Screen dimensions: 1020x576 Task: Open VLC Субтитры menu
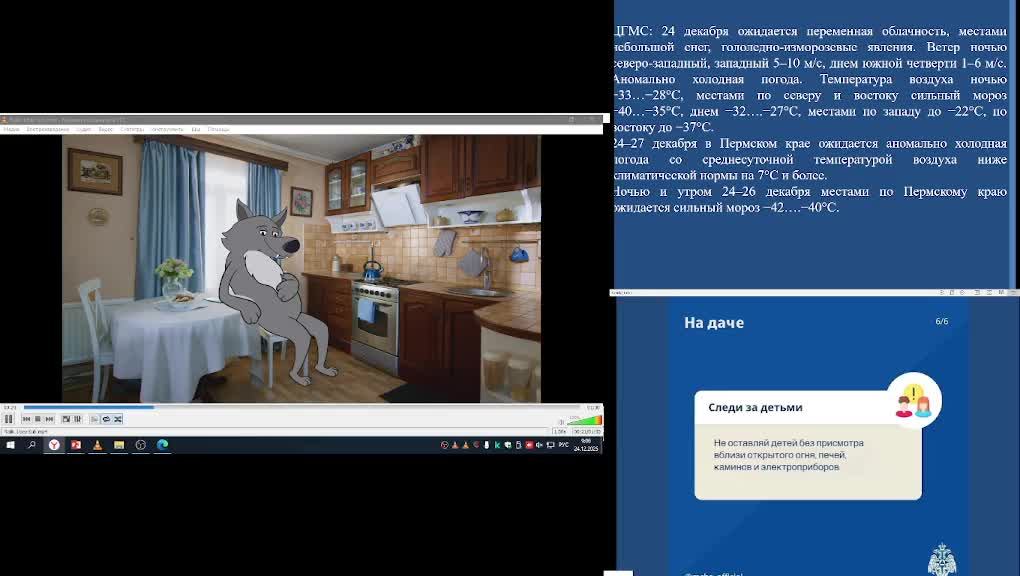(x=132, y=129)
